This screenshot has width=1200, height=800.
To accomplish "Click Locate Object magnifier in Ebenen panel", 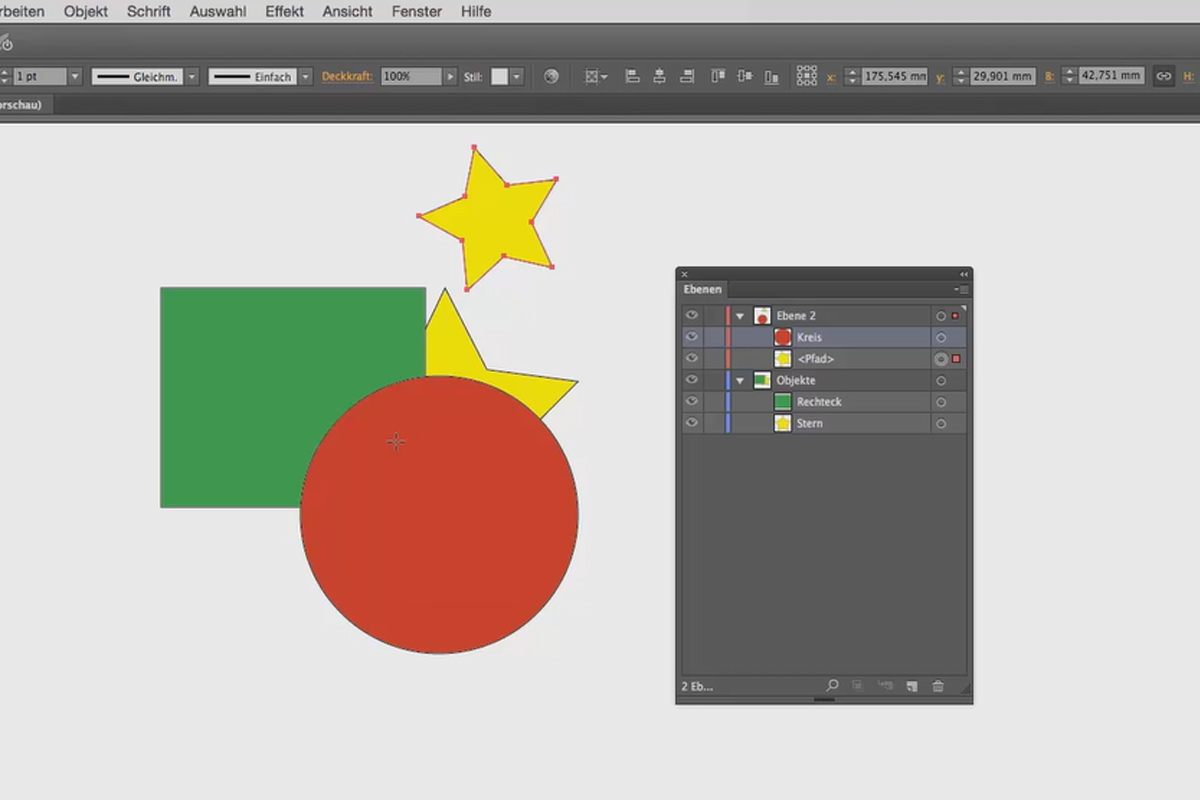I will pyautogui.click(x=832, y=686).
